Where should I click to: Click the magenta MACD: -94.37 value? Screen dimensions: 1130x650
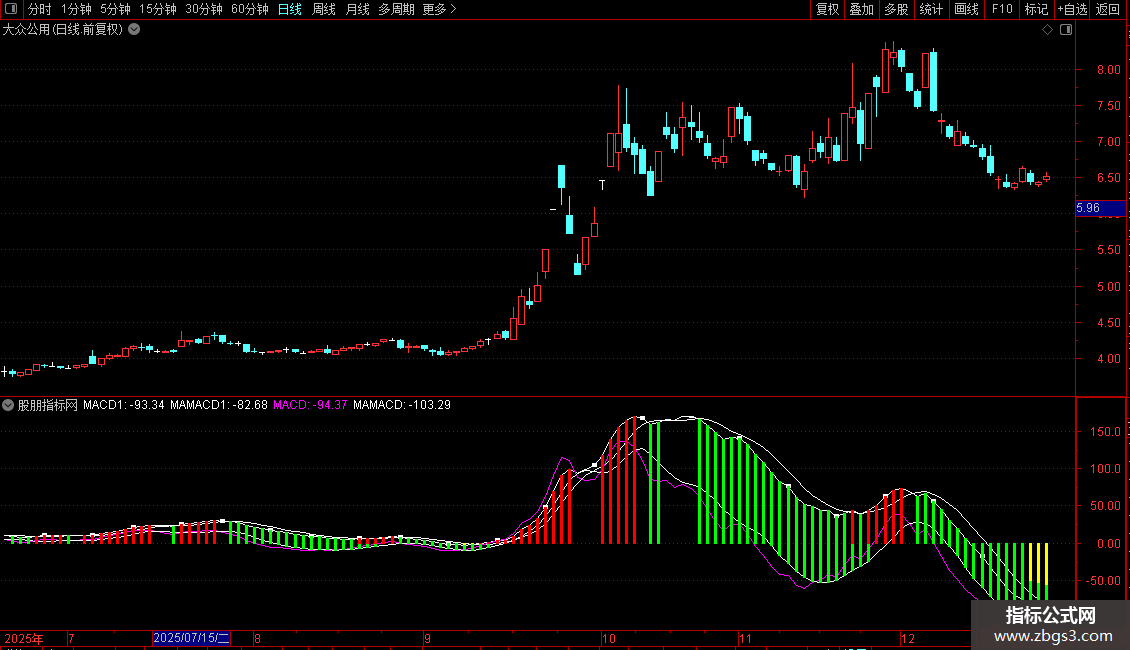coord(310,405)
